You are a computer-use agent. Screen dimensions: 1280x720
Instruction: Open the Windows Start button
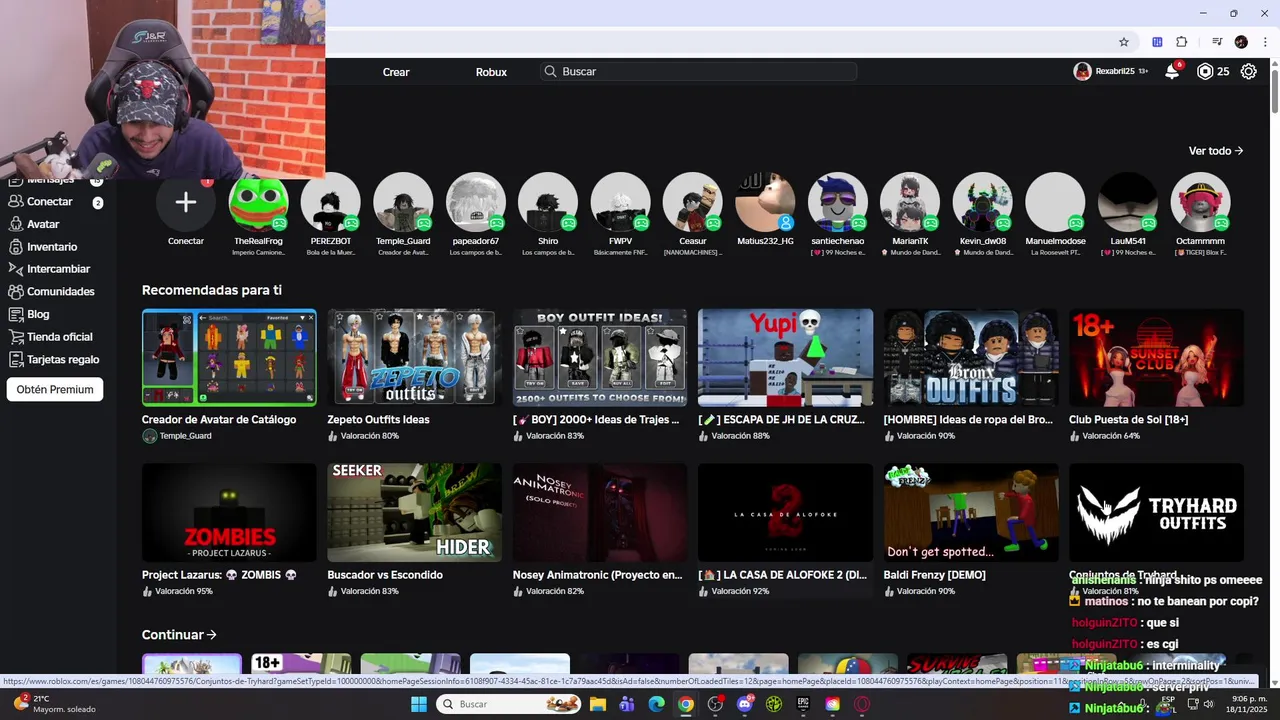click(x=419, y=704)
